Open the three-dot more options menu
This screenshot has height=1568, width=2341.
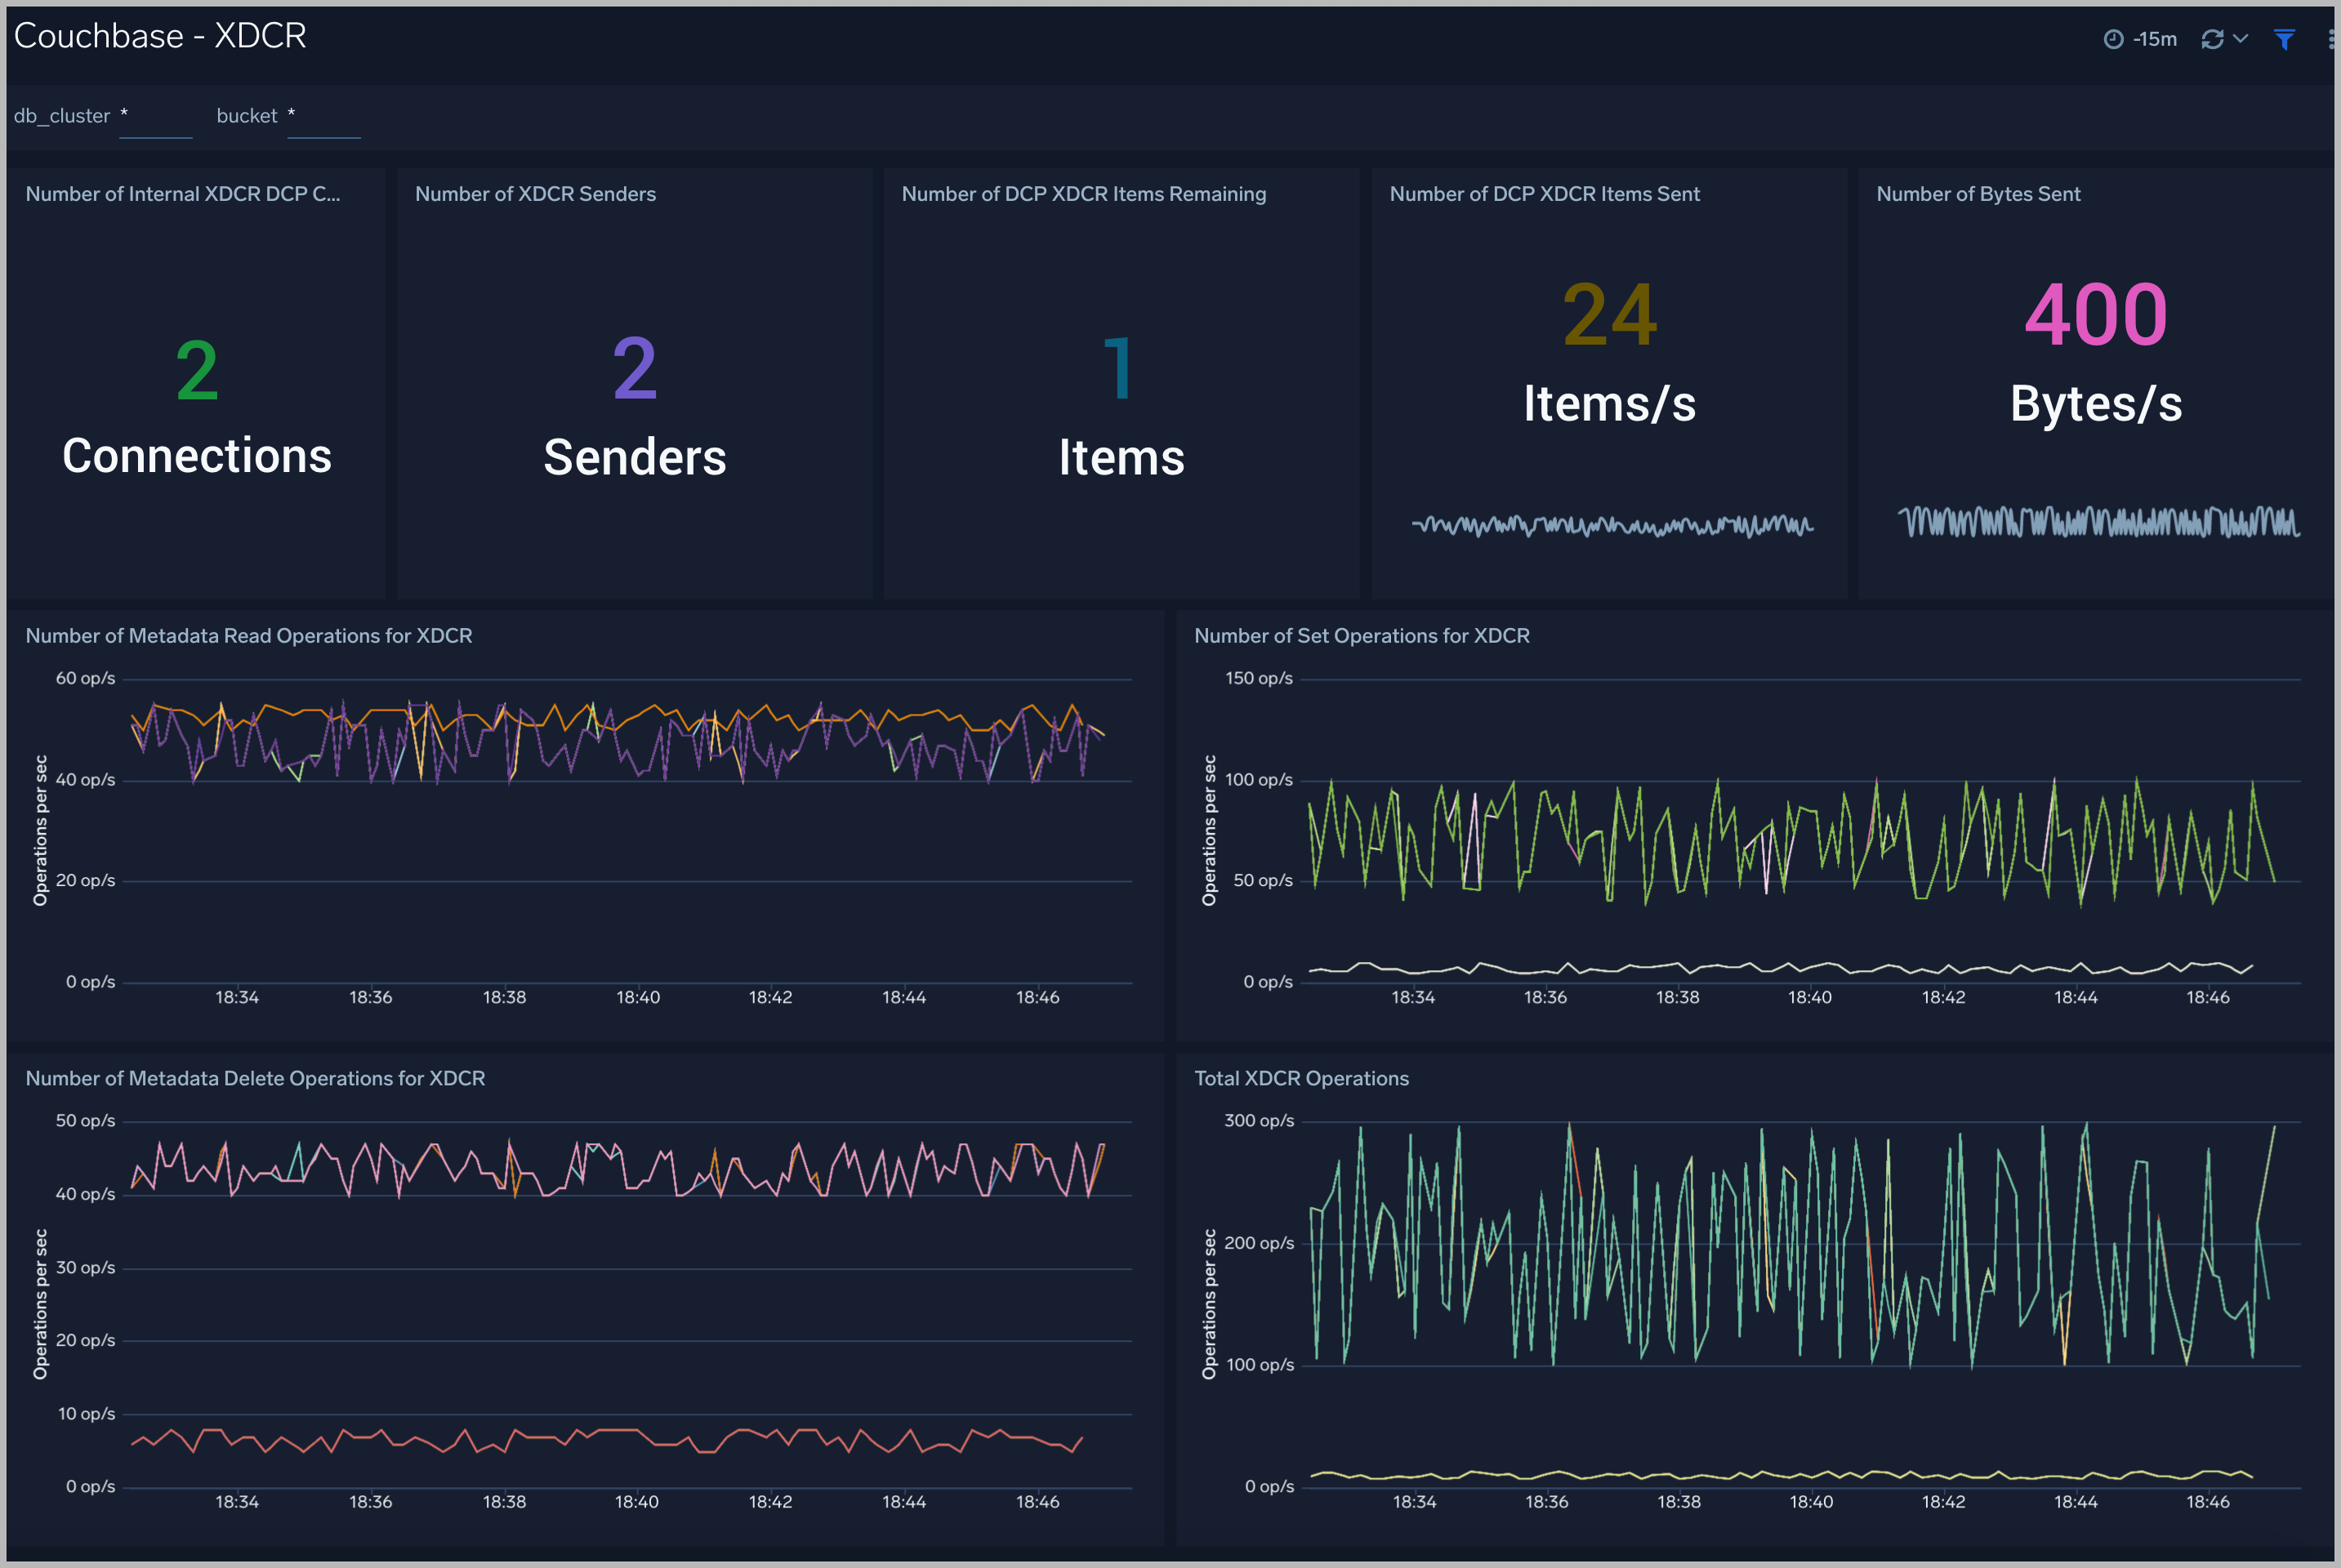coord(2331,39)
